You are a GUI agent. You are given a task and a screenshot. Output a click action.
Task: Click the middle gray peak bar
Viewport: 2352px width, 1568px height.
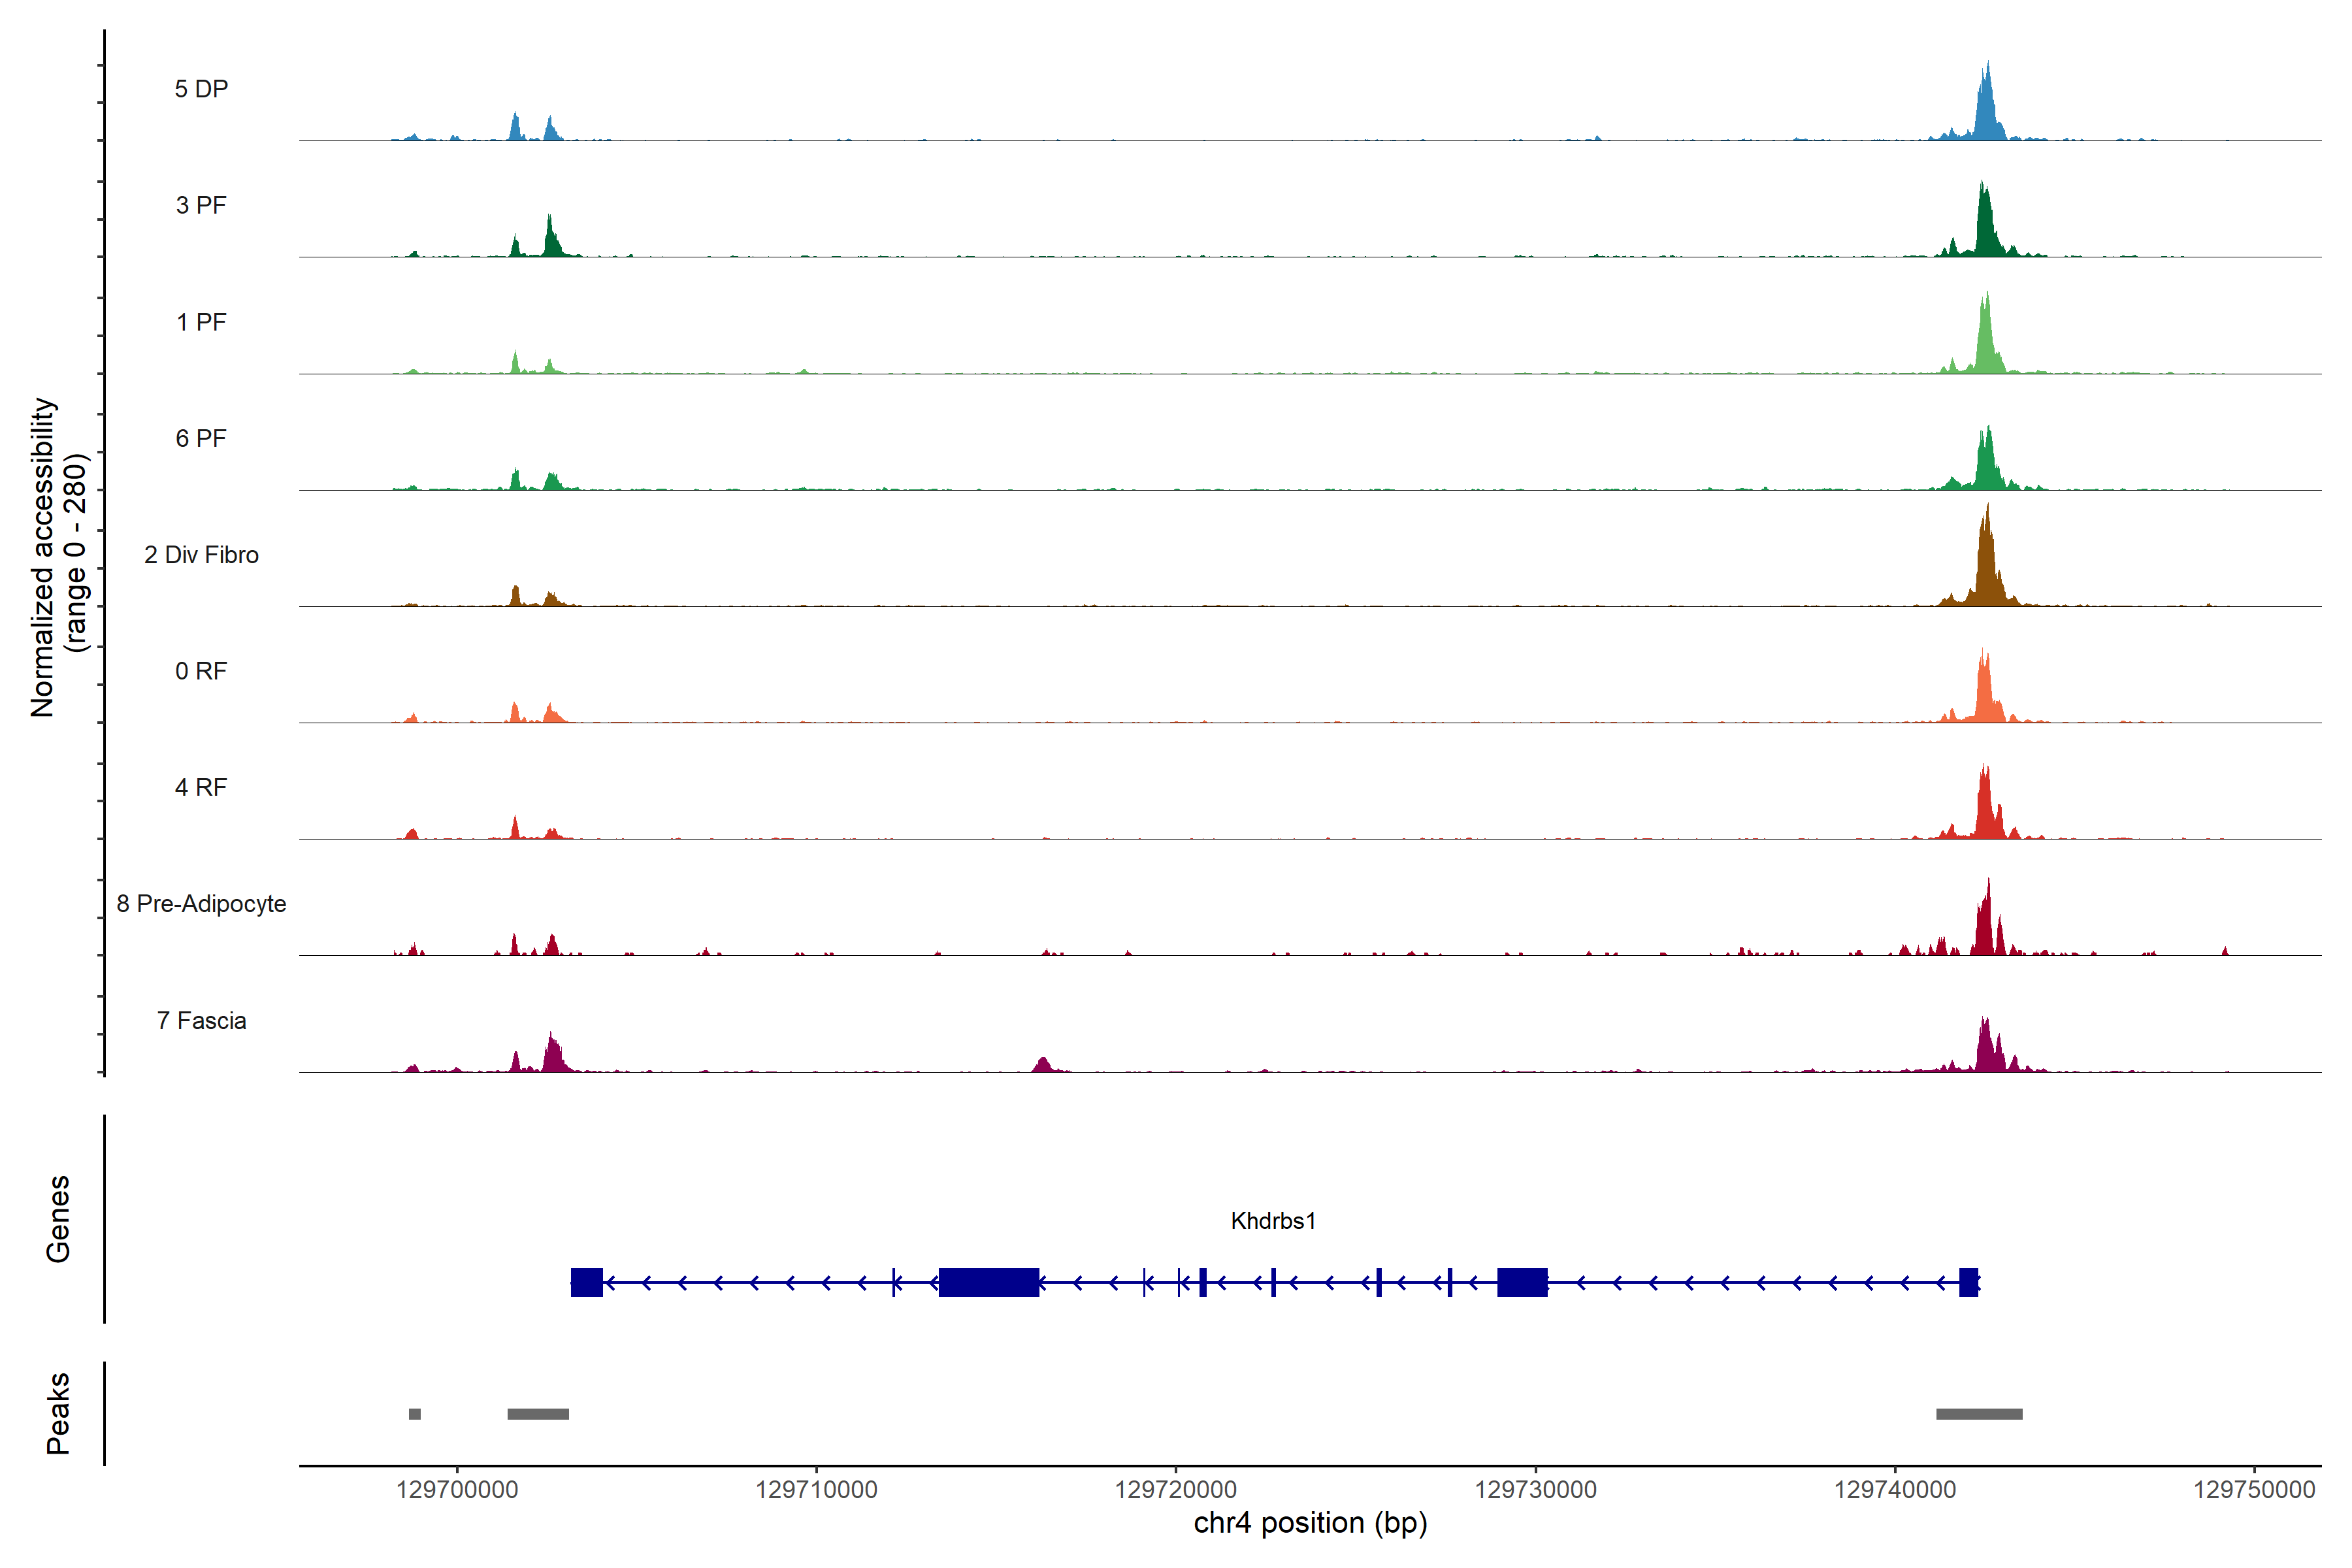tap(538, 1414)
